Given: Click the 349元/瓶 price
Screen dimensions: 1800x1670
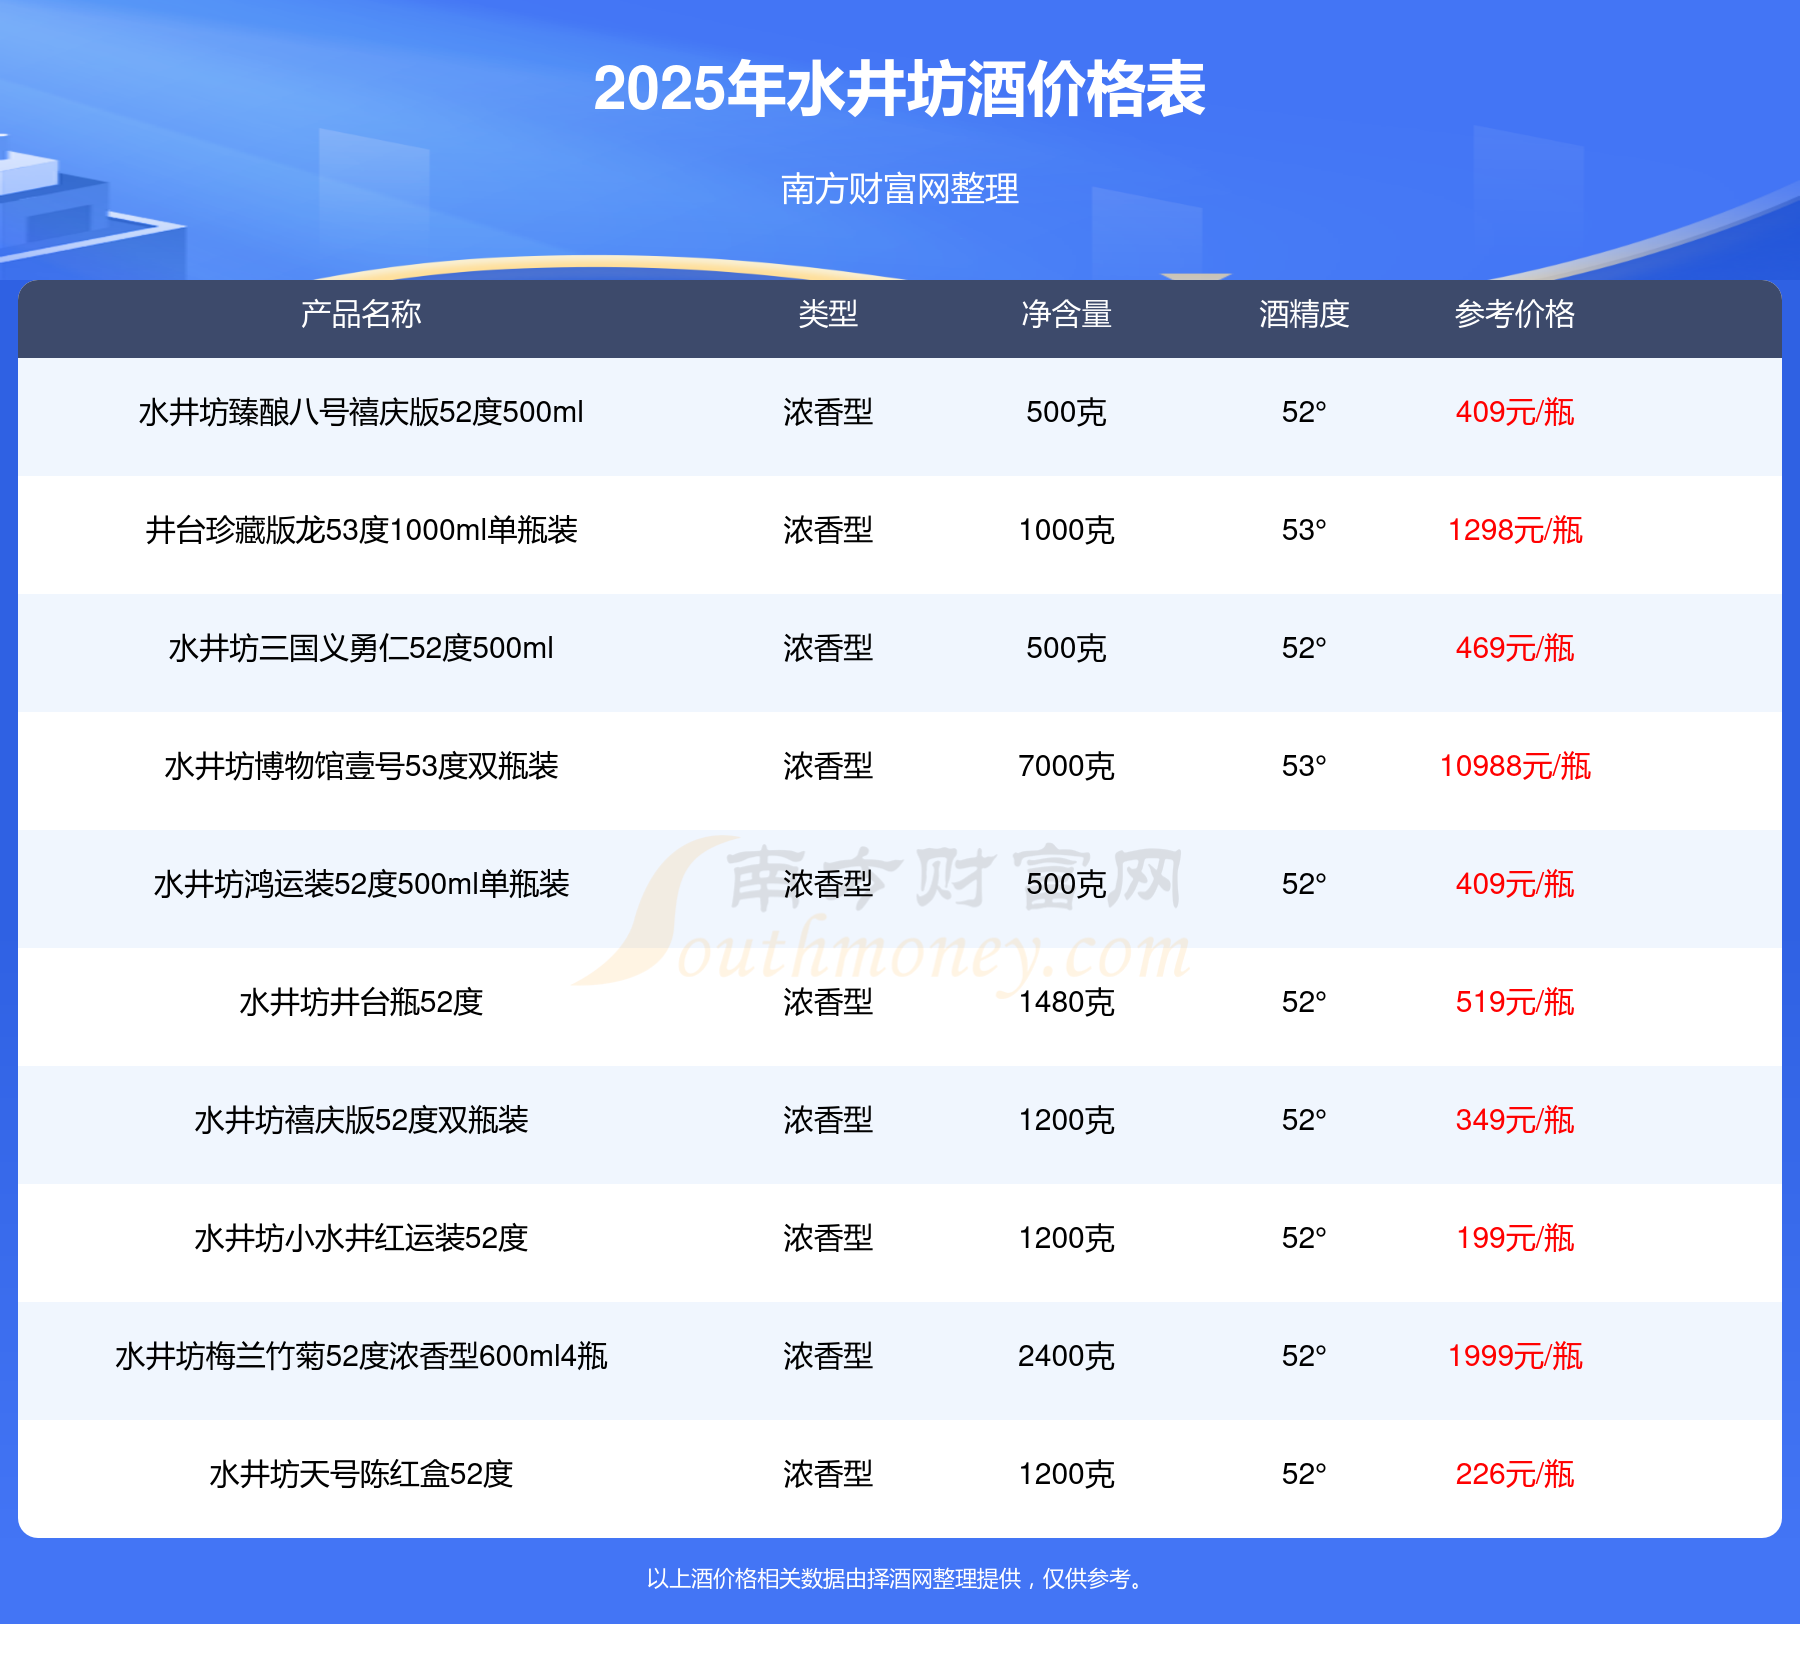Looking at the screenshot, I should 1515,1120.
